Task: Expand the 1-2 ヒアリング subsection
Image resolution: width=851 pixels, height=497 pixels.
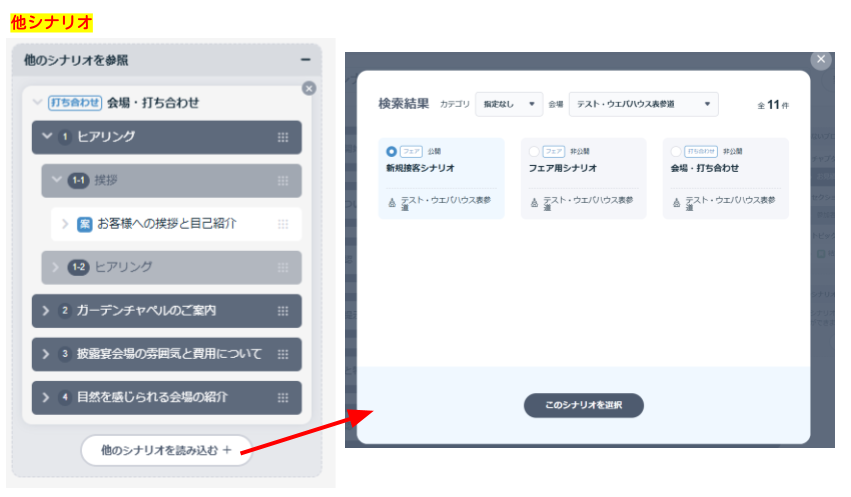Action: click(x=56, y=267)
